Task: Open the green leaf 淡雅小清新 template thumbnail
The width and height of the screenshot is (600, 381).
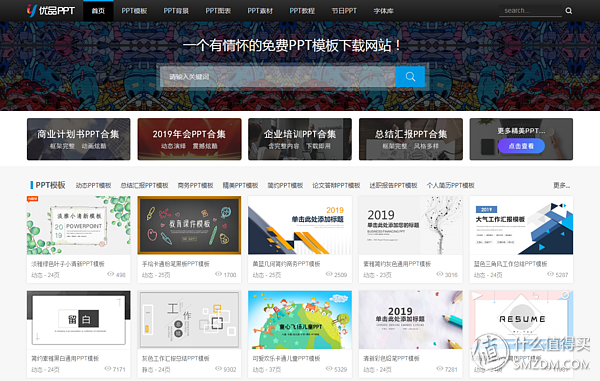Action: [78, 225]
